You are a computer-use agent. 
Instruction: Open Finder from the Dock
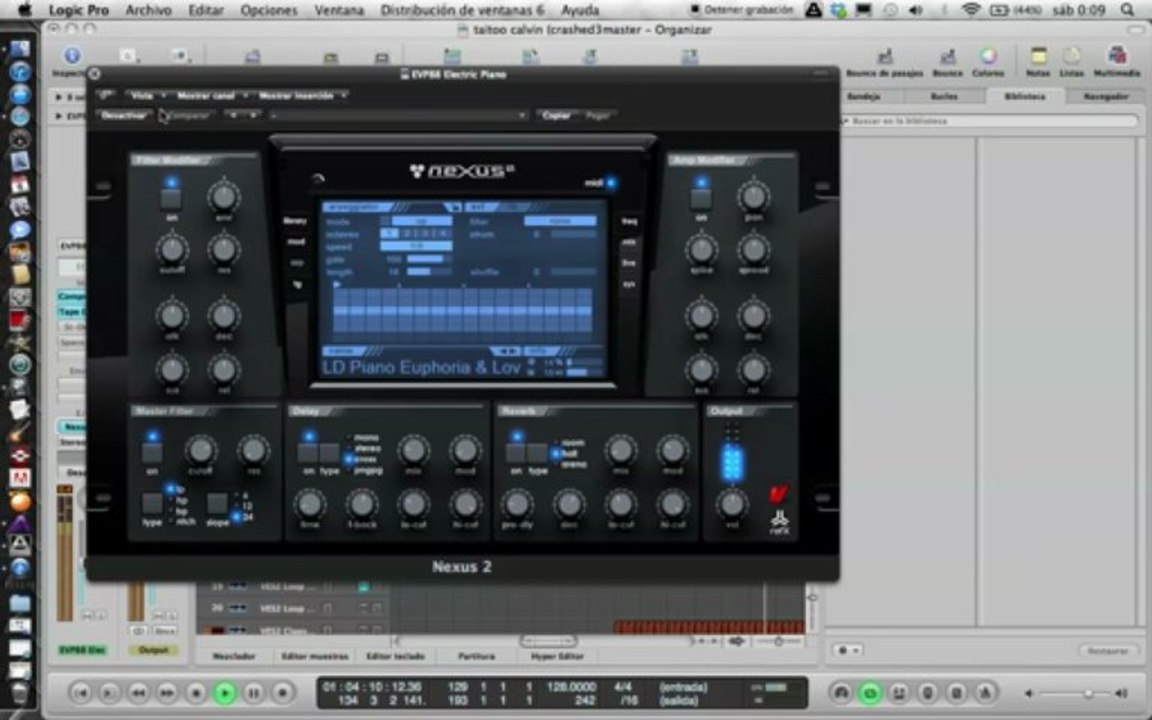(20, 49)
